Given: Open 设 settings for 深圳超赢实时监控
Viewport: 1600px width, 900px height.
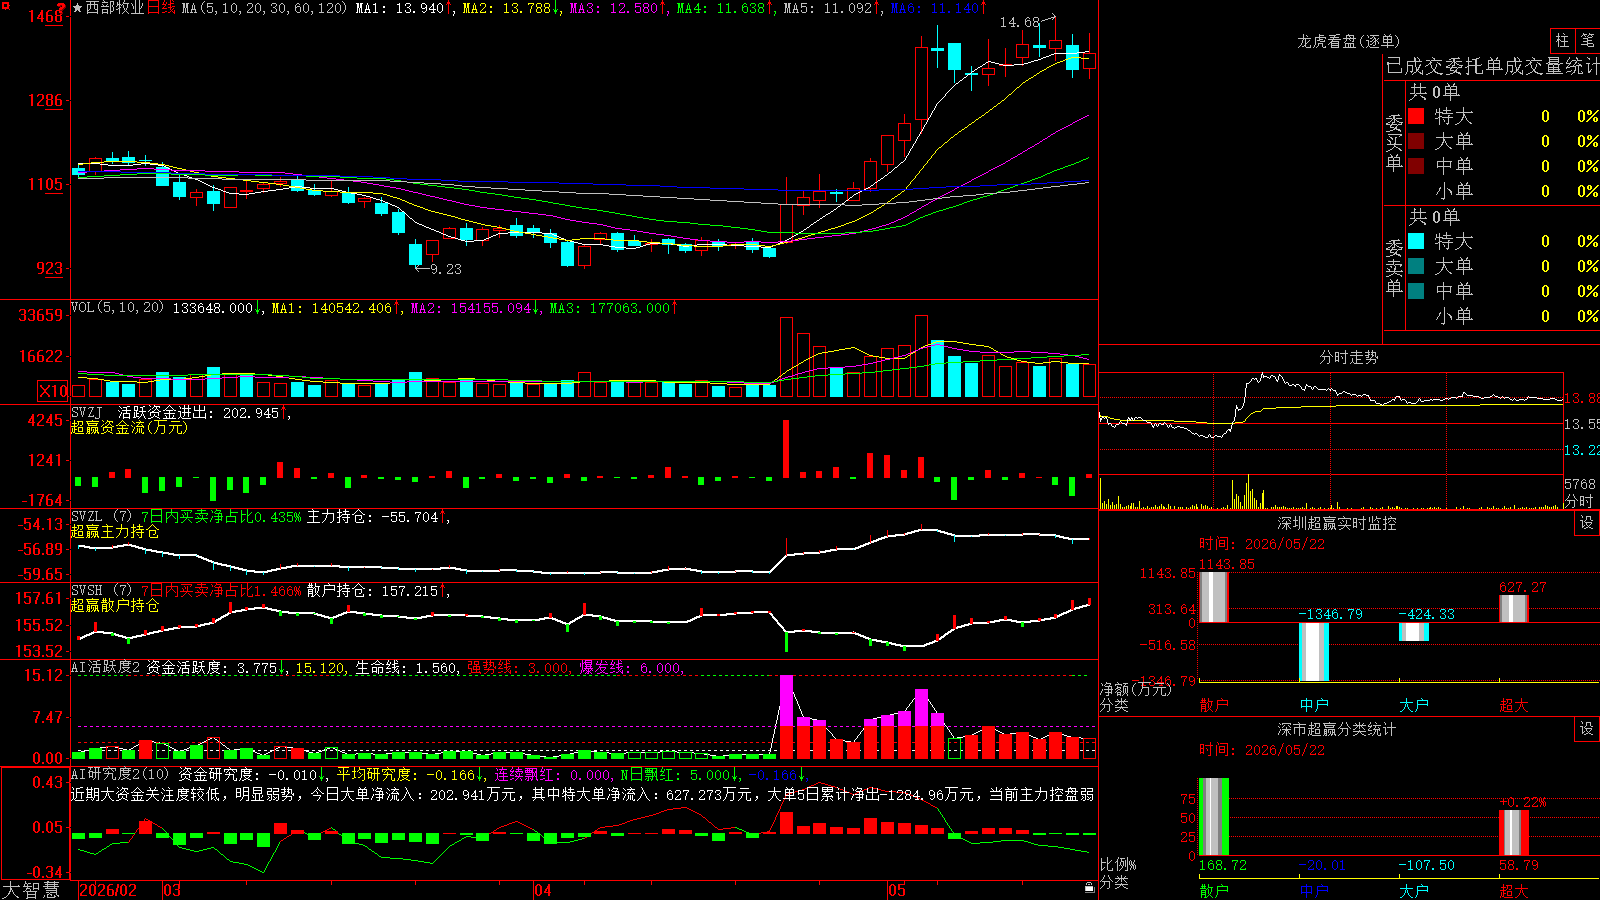Looking at the screenshot, I should pyautogui.click(x=1587, y=523).
